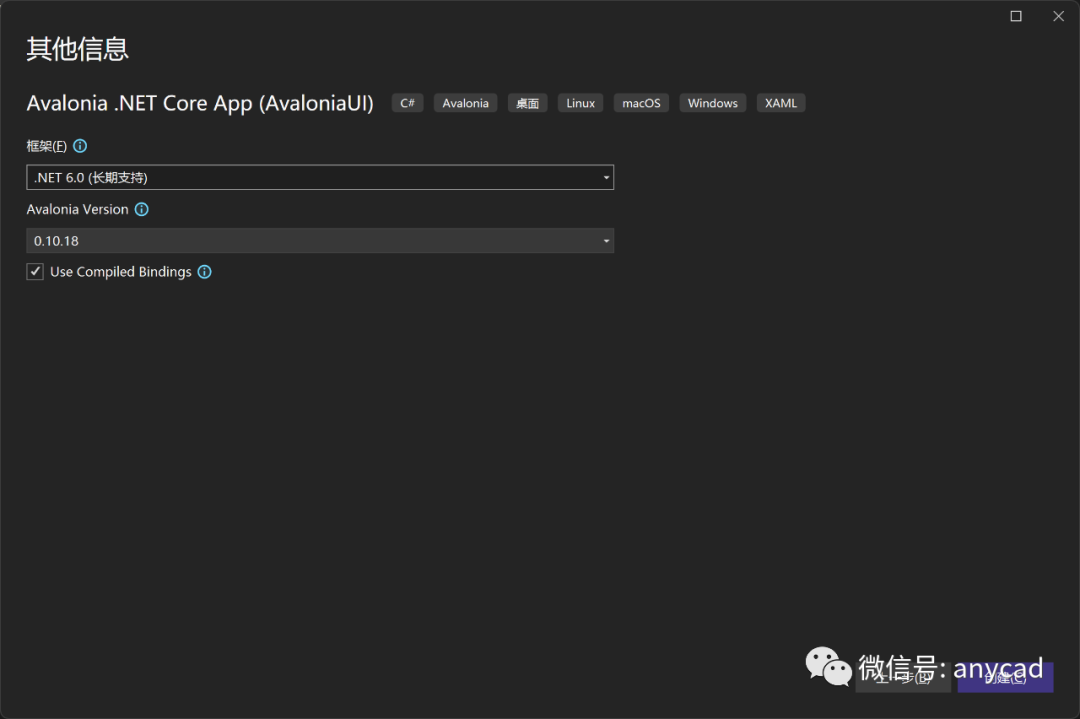The height and width of the screenshot is (719, 1080).
Task: Toggle the Use Compiled Bindings checkbox
Action: click(35, 272)
